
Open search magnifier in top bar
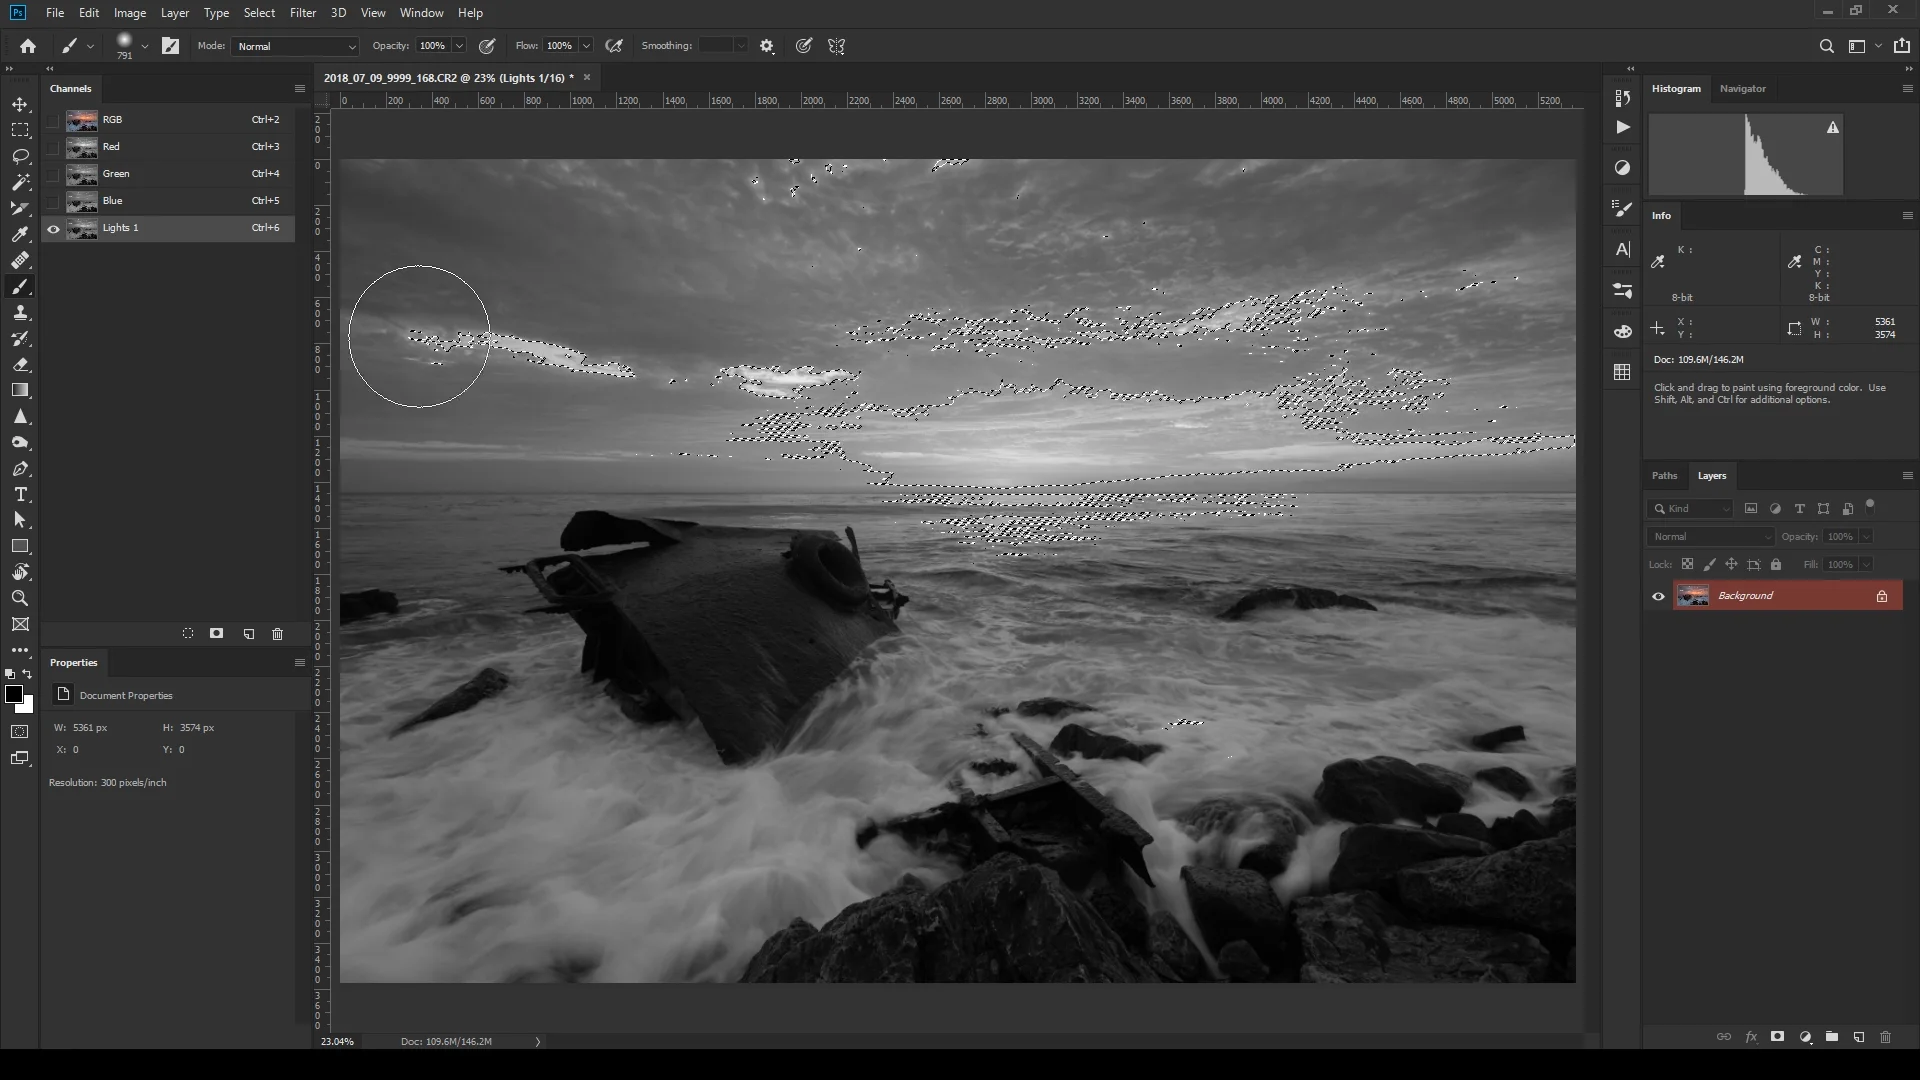(1826, 46)
